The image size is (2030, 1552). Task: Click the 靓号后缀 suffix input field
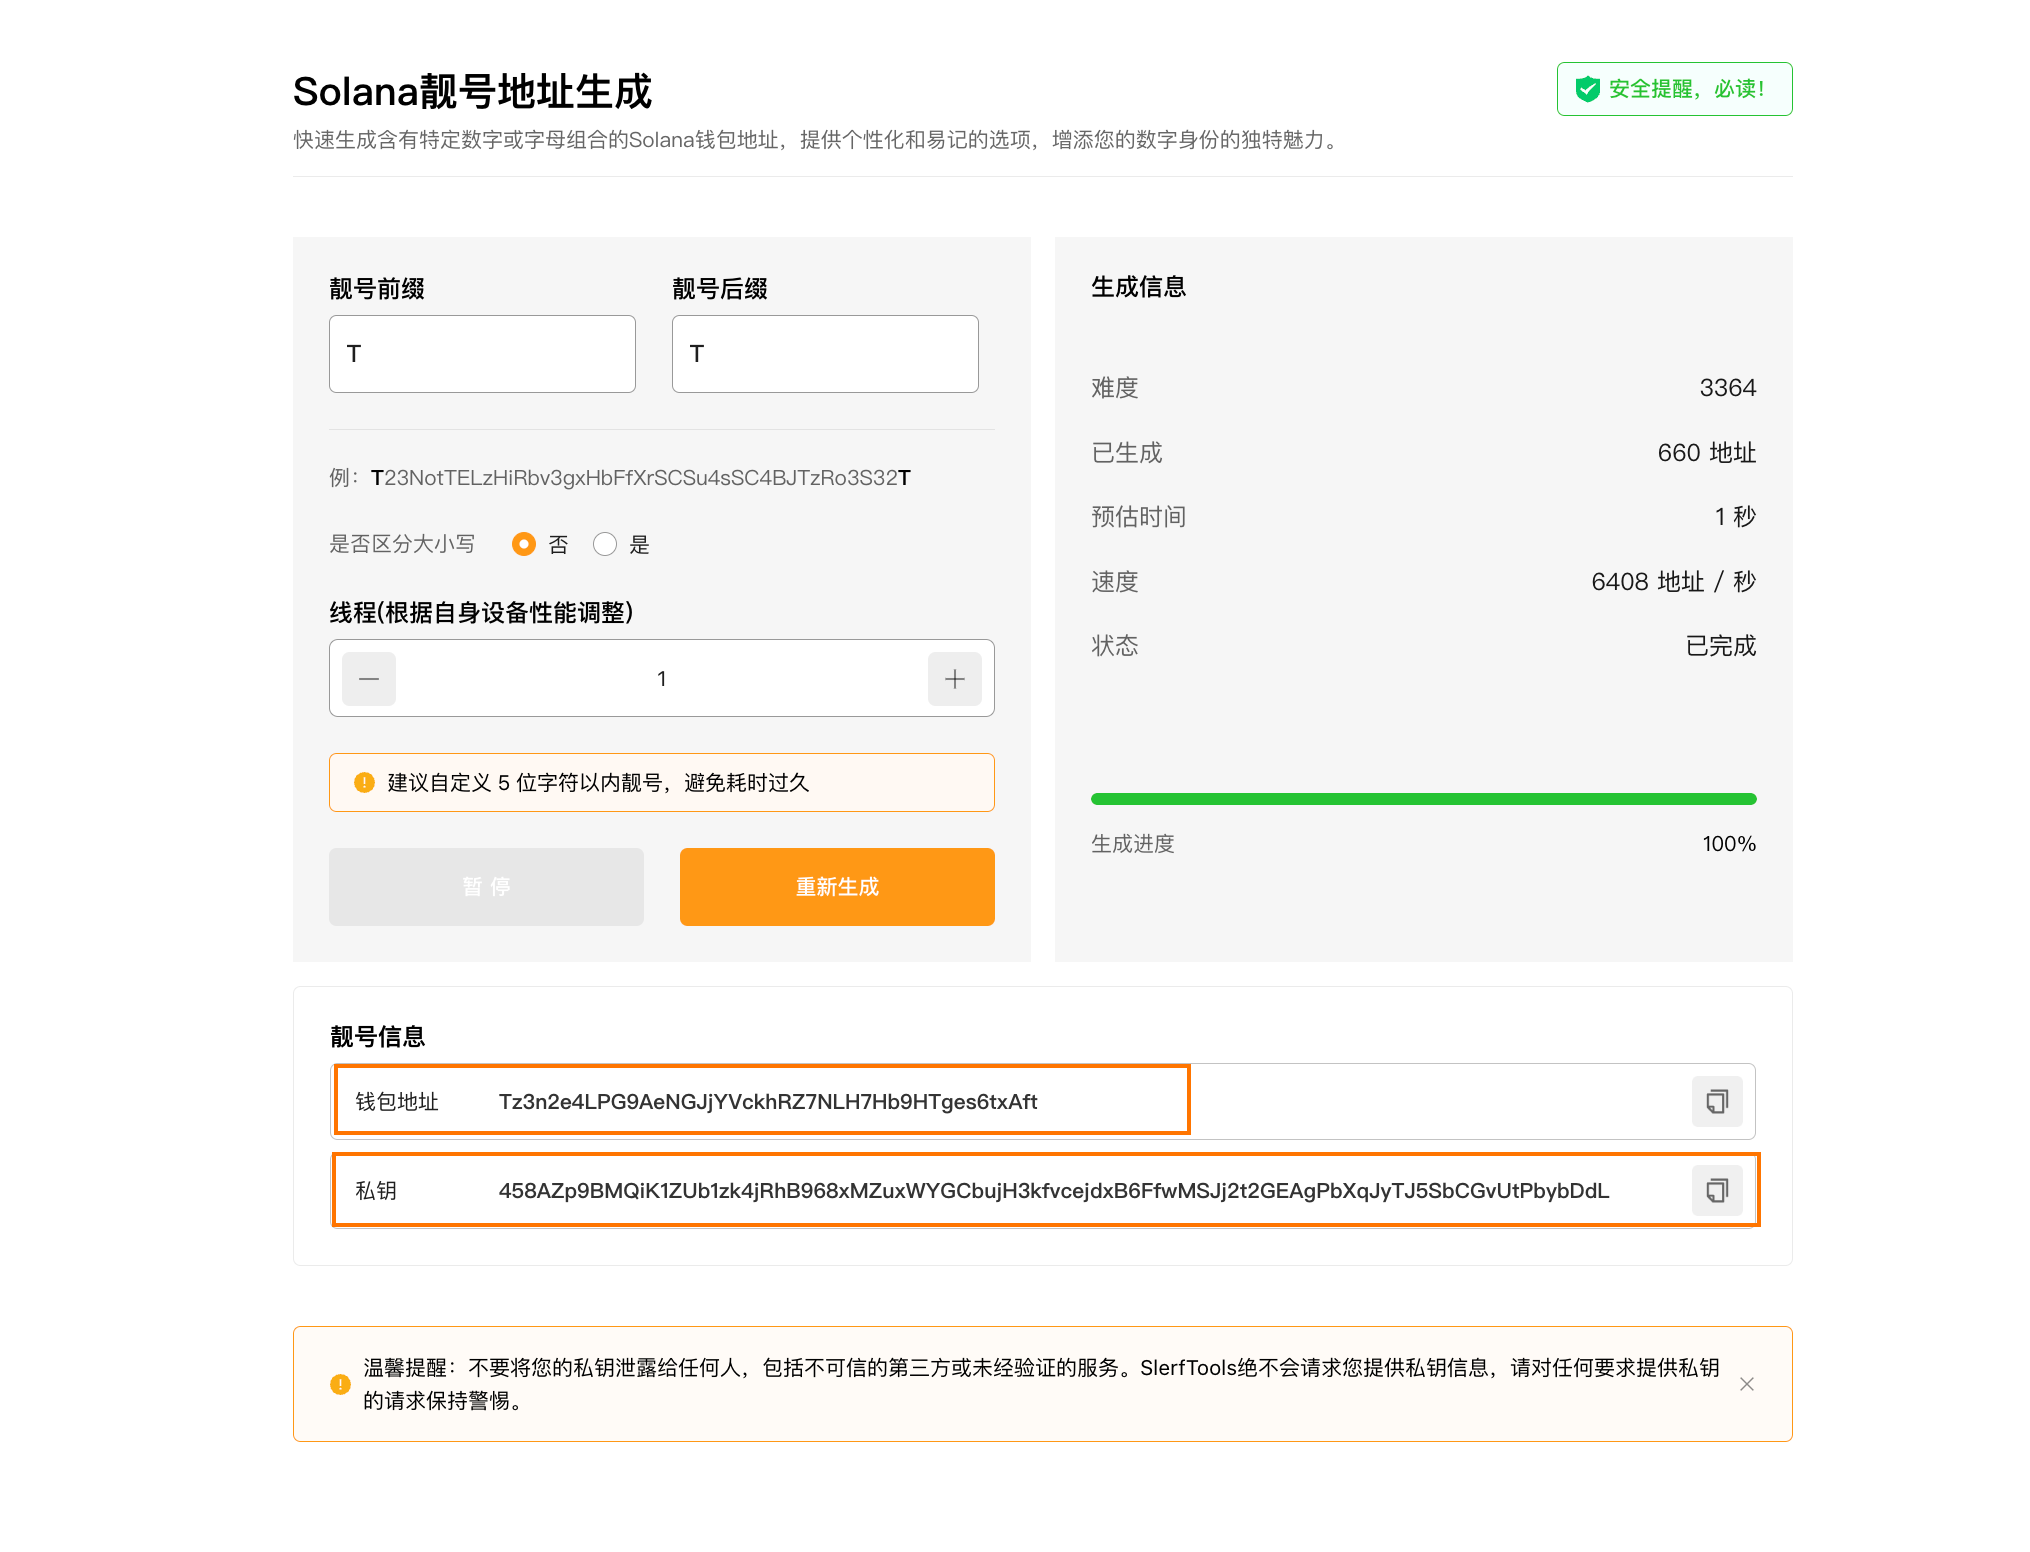click(825, 354)
